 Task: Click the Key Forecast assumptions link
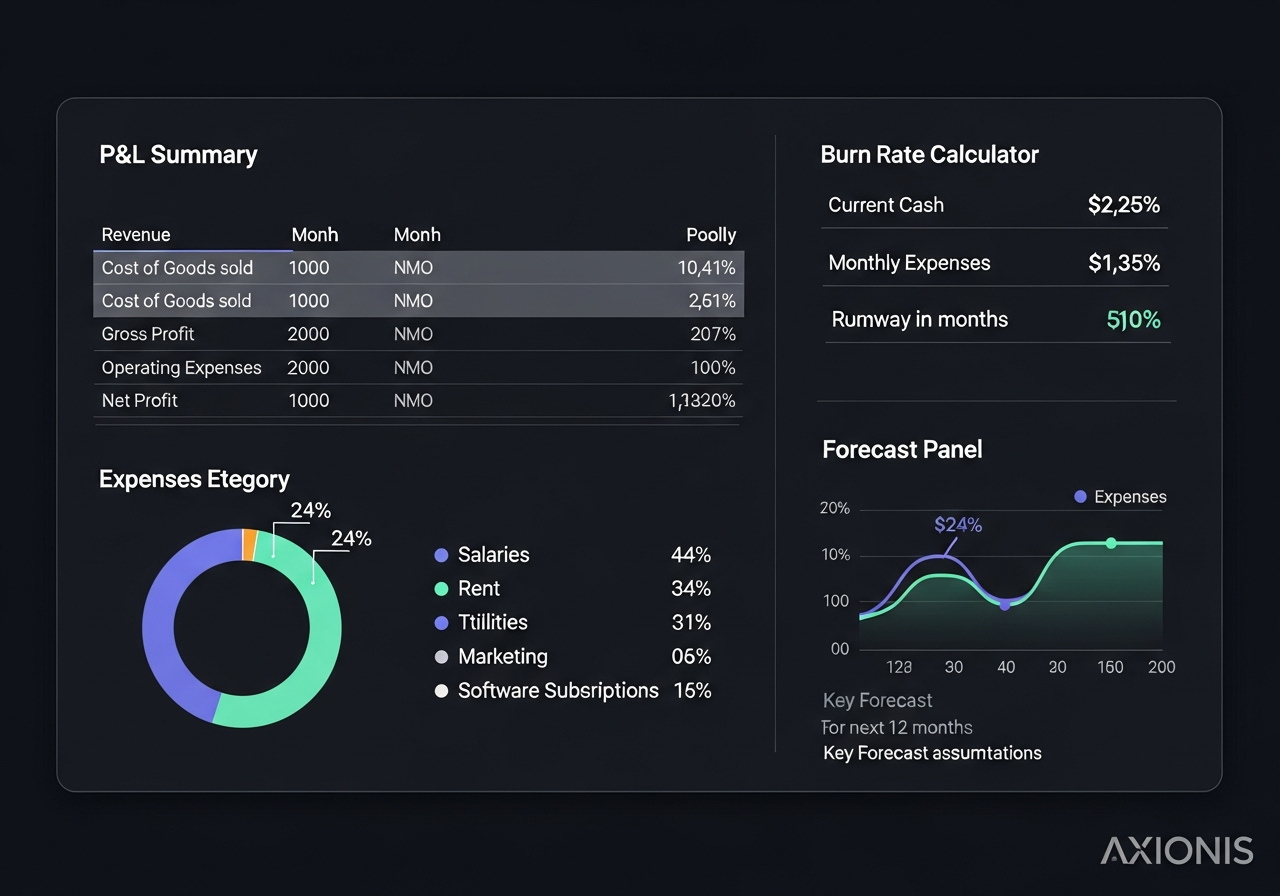pyautogui.click(x=932, y=753)
